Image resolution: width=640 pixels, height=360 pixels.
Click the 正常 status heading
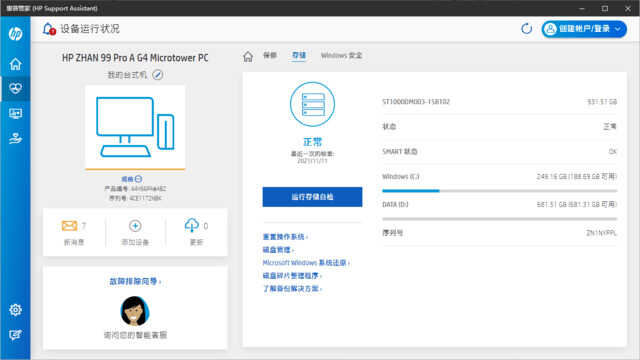point(312,142)
